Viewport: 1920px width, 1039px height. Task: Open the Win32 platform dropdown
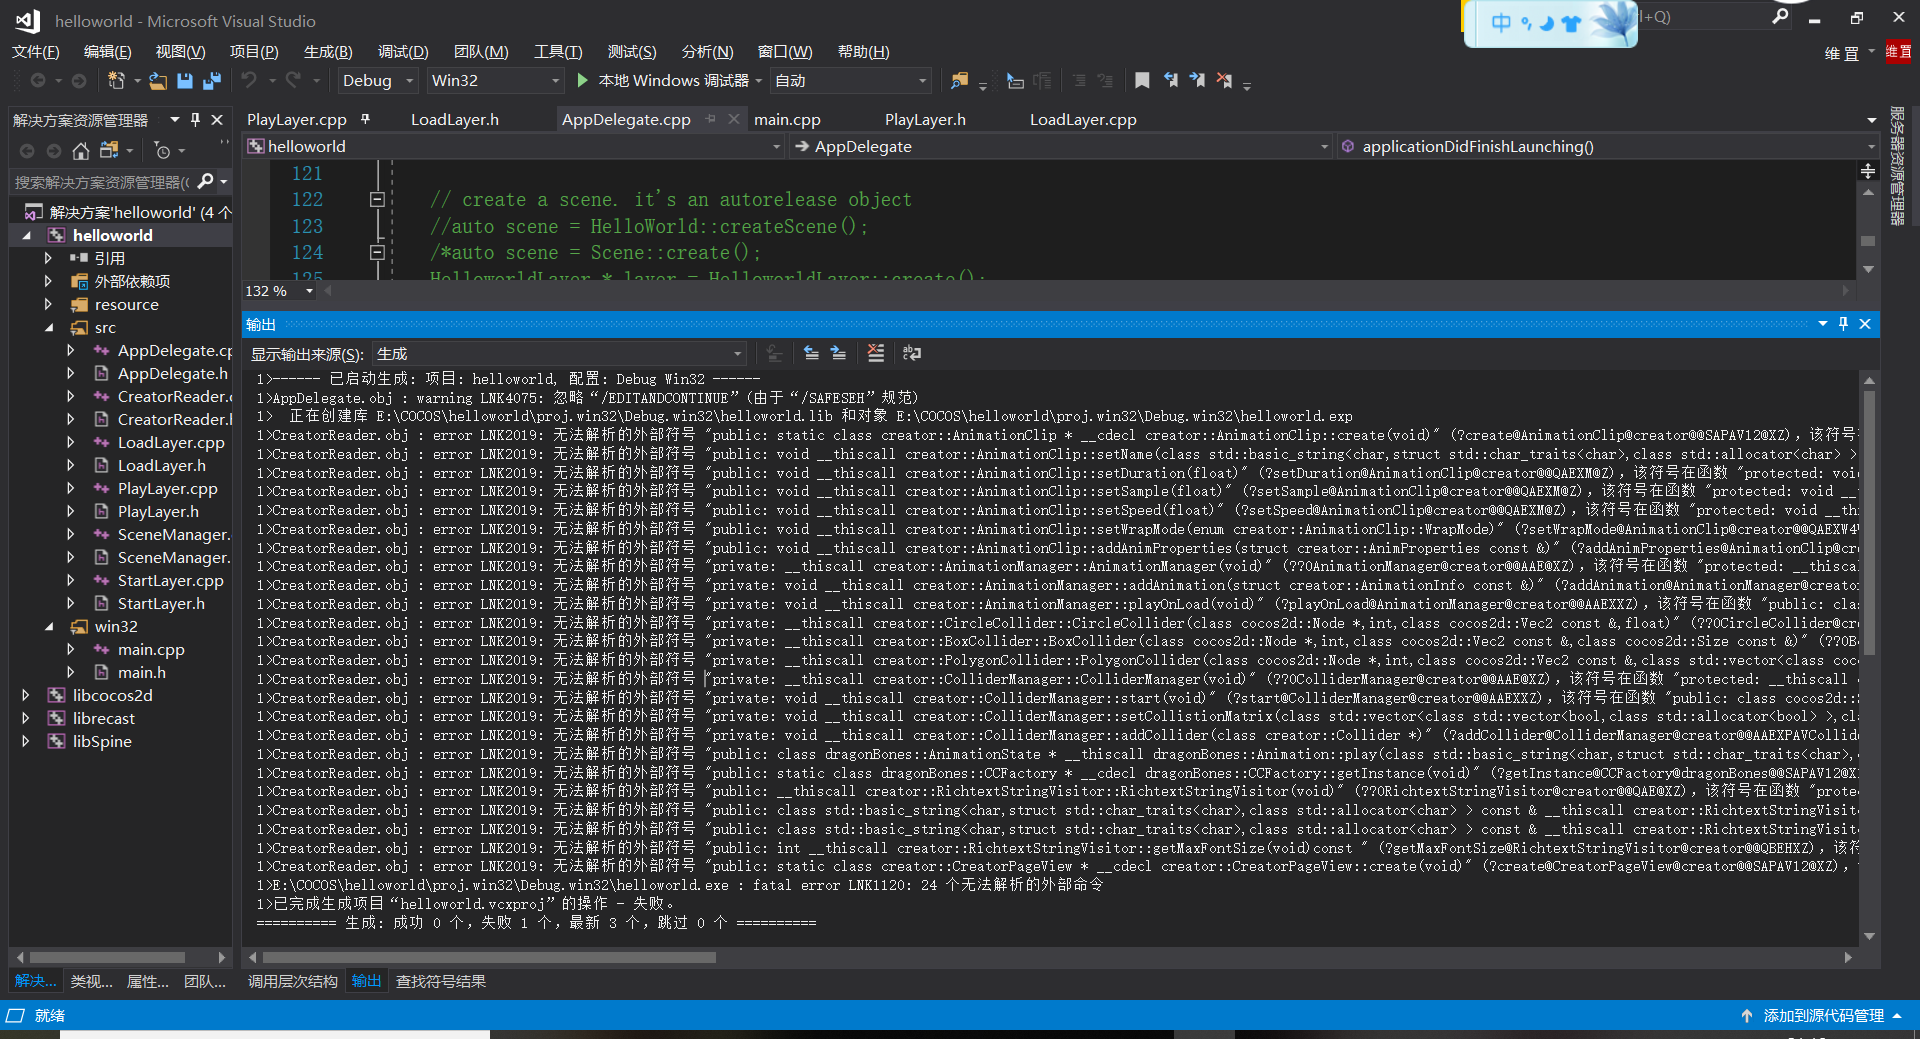click(x=495, y=80)
